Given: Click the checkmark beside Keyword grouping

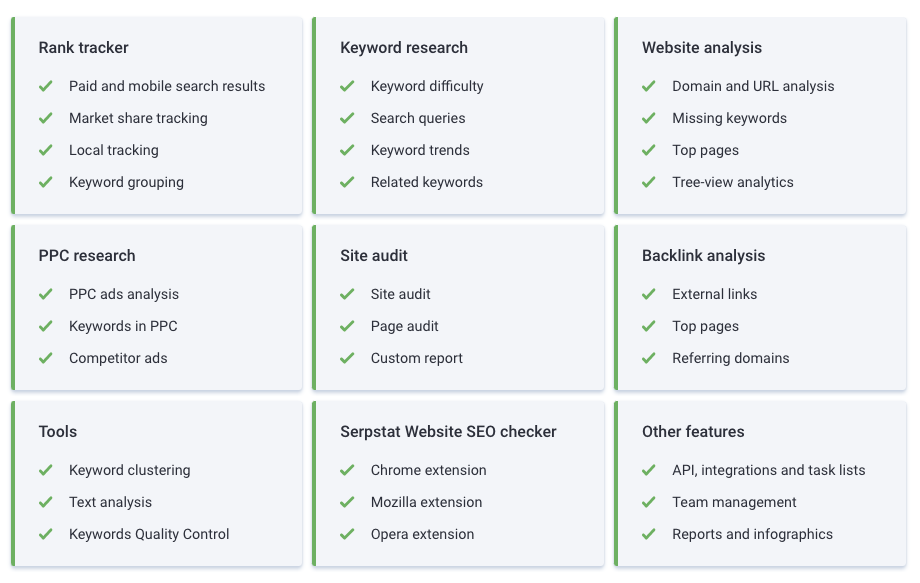Looking at the screenshot, I should (46, 182).
